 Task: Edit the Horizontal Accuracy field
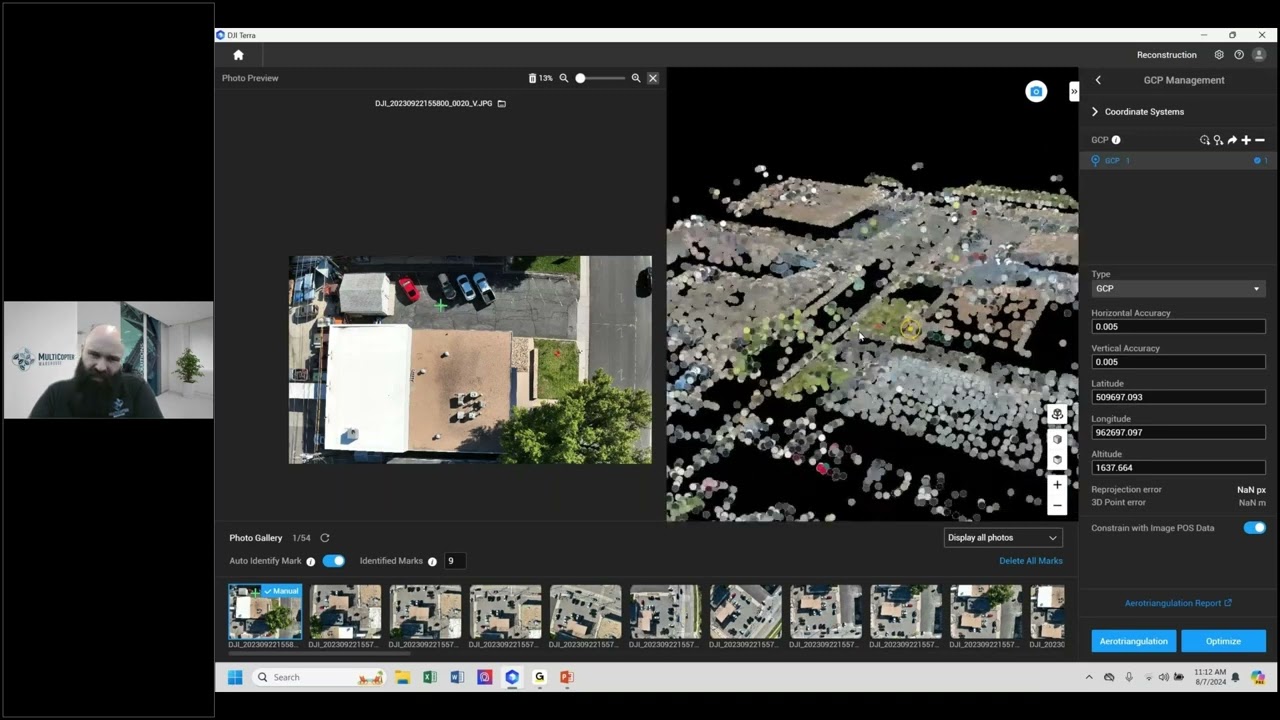[1178, 327]
